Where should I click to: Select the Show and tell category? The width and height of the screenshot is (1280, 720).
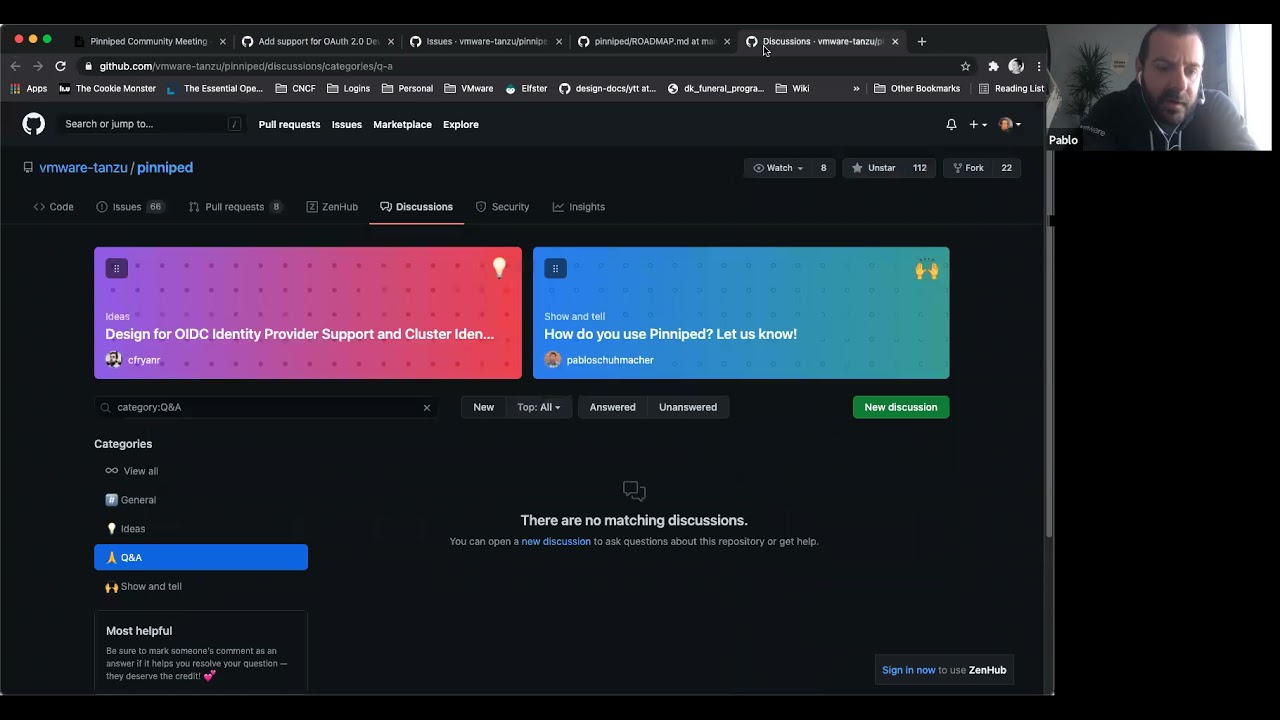(x=201, y=587)
